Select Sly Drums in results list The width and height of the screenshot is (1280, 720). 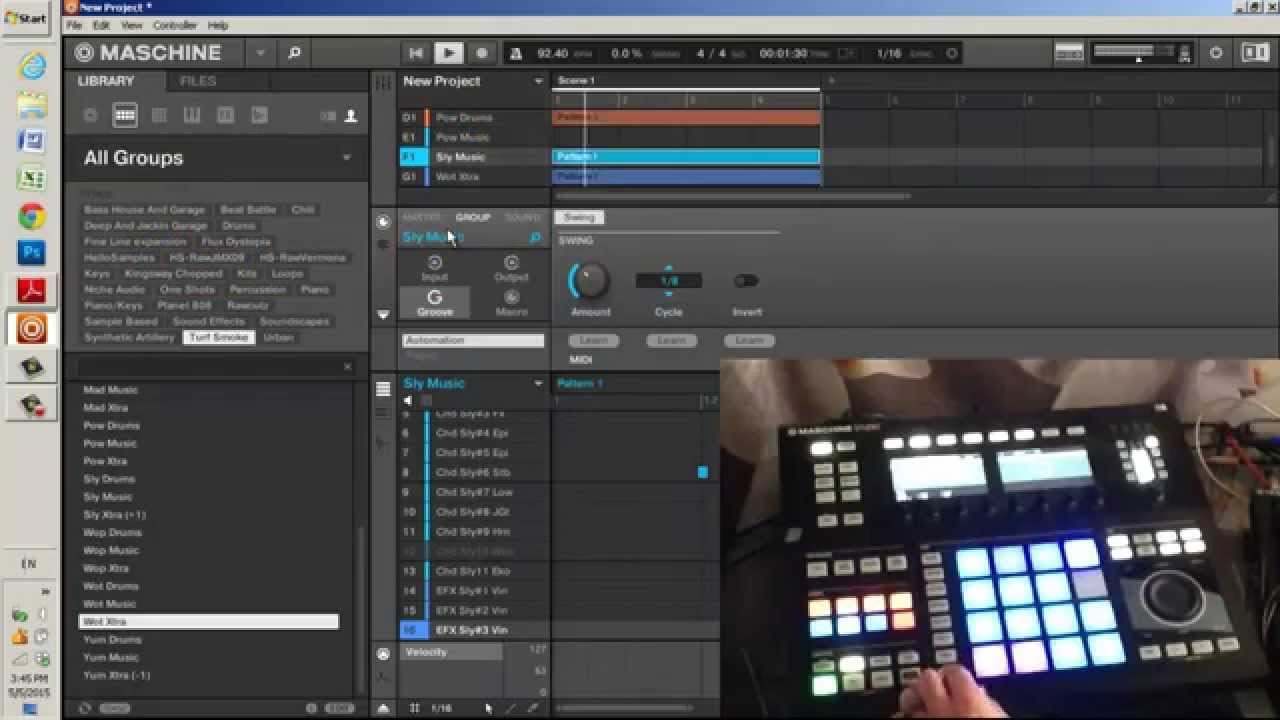tap(209, 479)
